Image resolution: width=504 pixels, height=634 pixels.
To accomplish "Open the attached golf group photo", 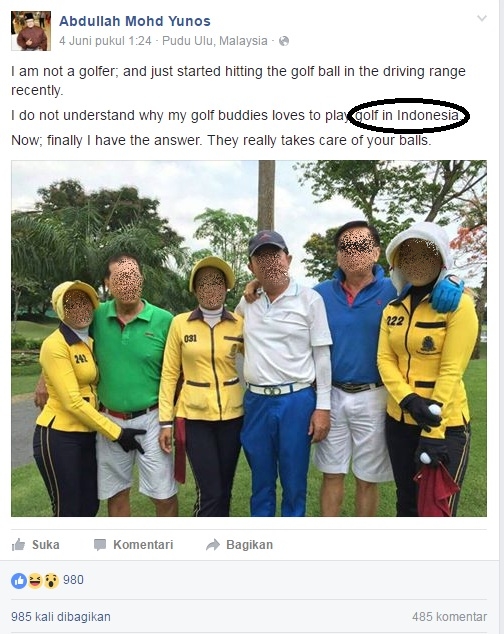I will click(x=249, y=338).
